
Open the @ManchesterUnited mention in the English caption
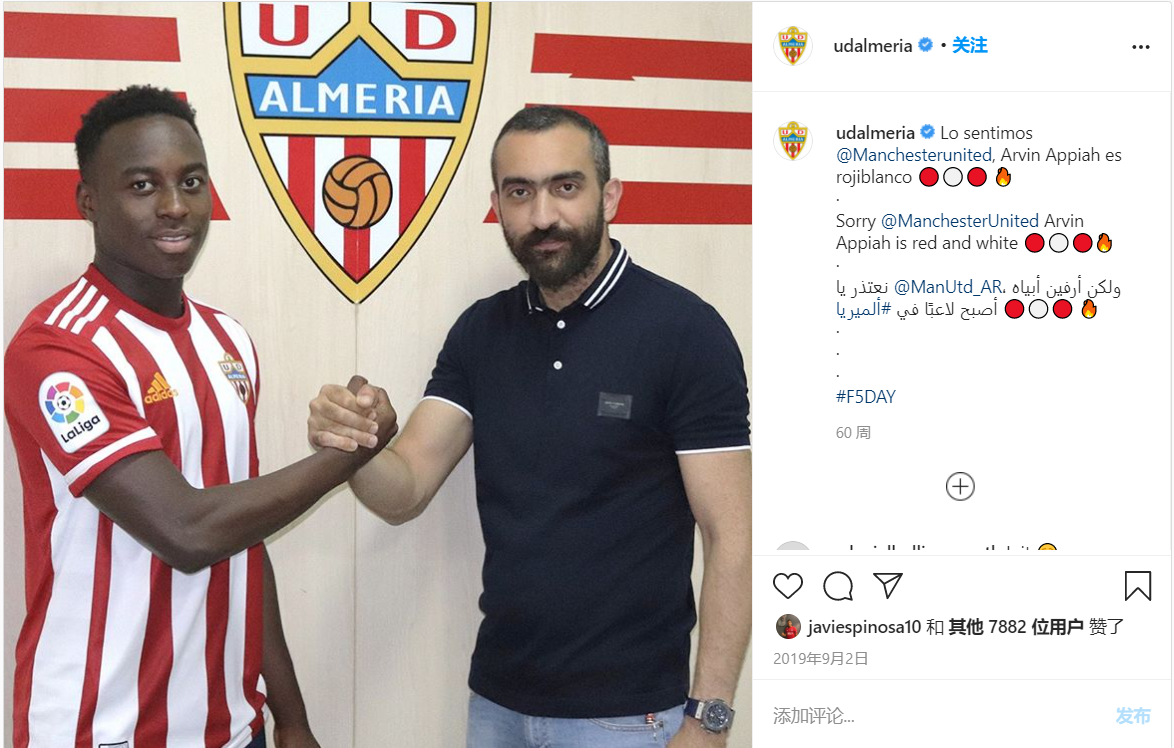[x=960, y=221]
